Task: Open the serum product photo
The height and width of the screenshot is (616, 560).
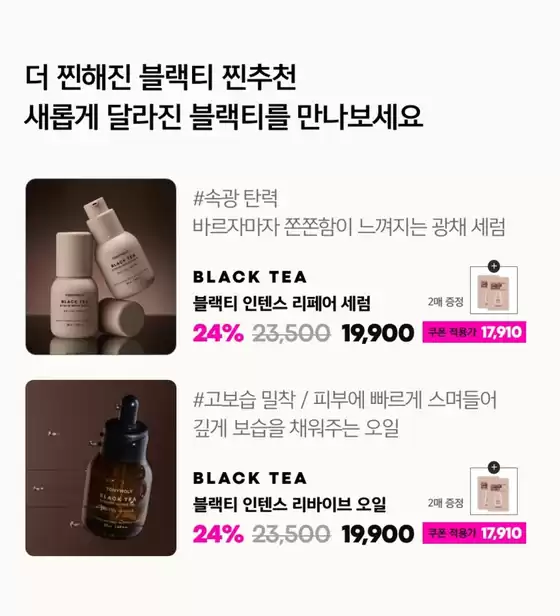Action: click(101, 267)
